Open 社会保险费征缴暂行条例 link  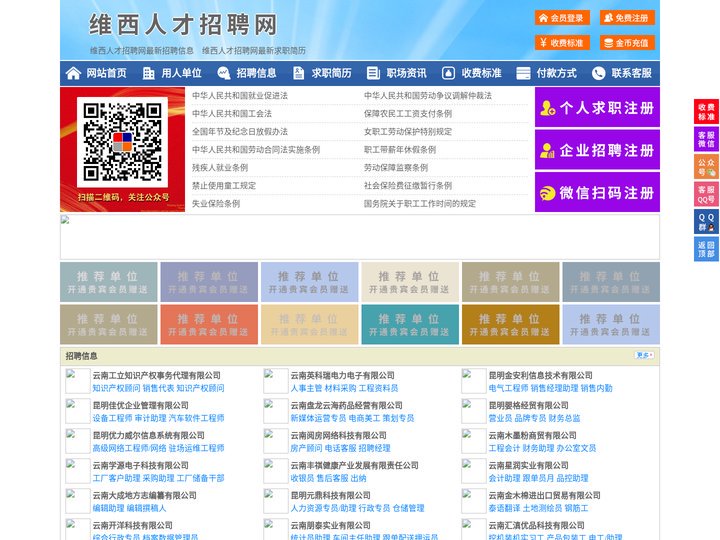click(x=408, y=186)
